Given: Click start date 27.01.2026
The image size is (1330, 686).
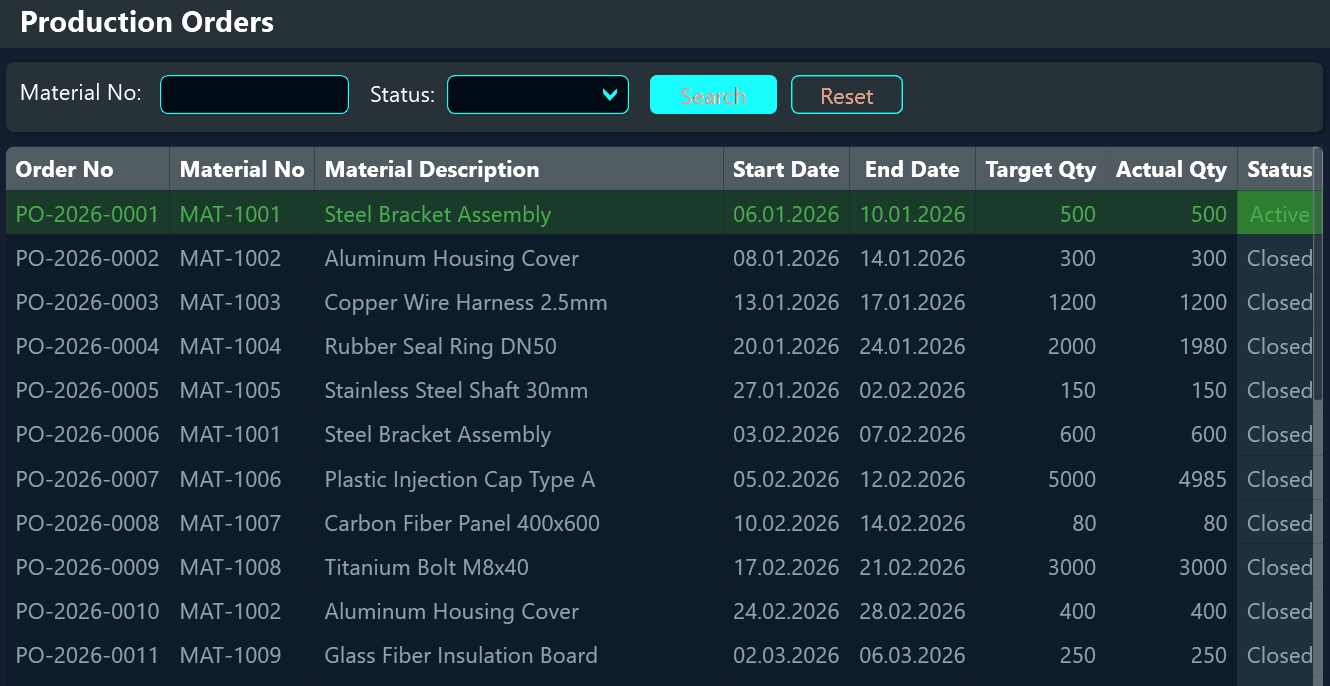Looking at the screenshot, I should click(x=786, y=390).
